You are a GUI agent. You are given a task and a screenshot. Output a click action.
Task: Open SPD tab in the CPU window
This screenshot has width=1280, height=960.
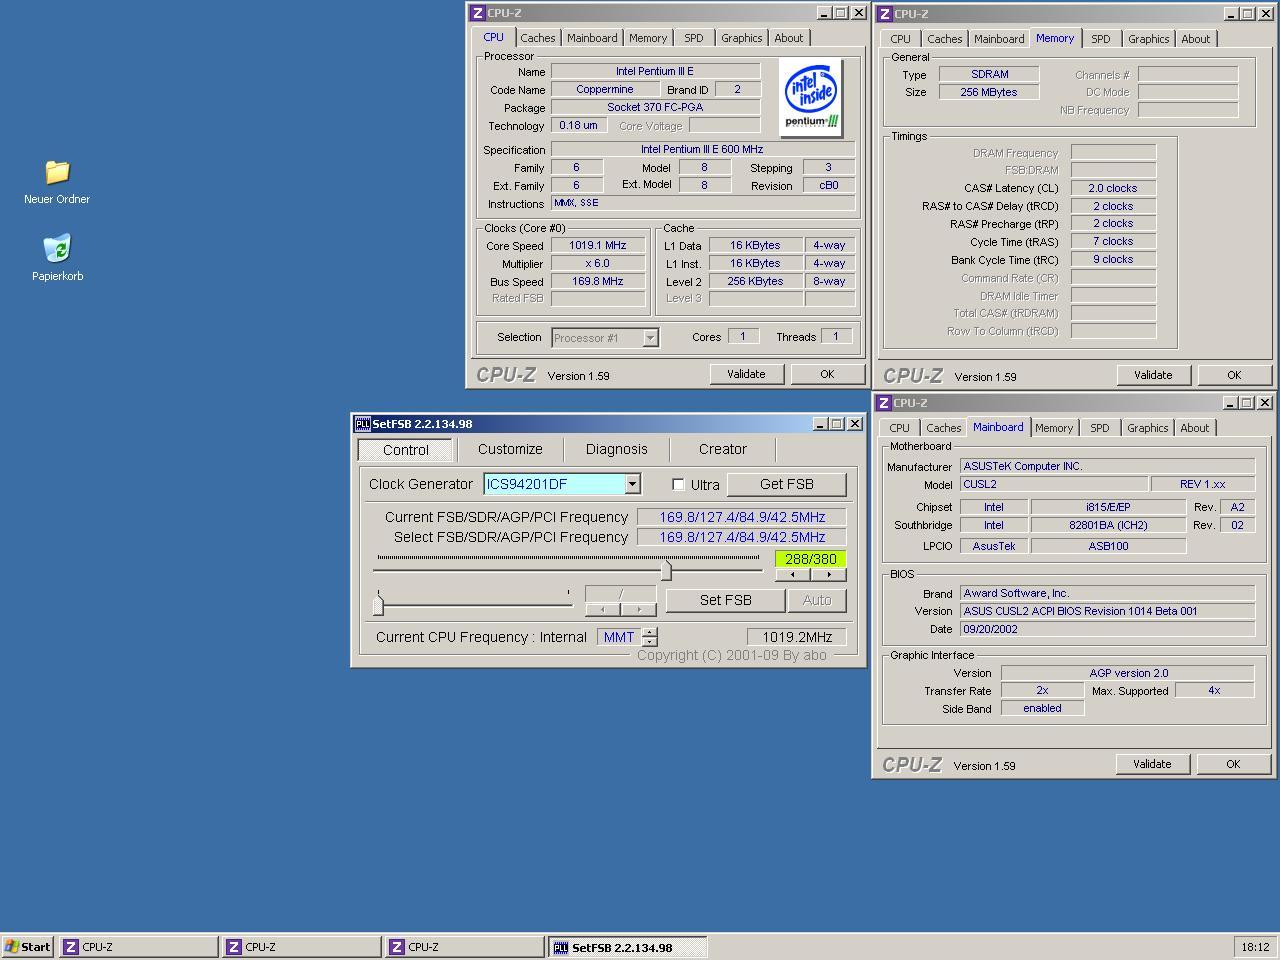click(x=694, y=38)
